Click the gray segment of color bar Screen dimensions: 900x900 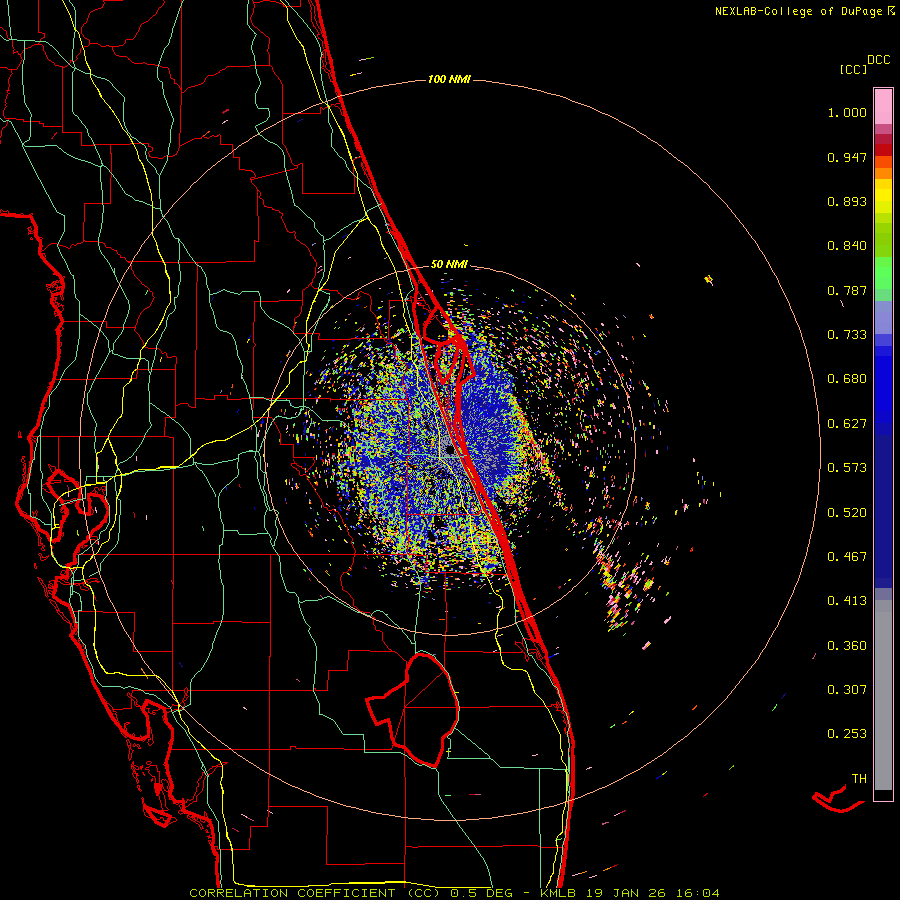click(883, 695)
